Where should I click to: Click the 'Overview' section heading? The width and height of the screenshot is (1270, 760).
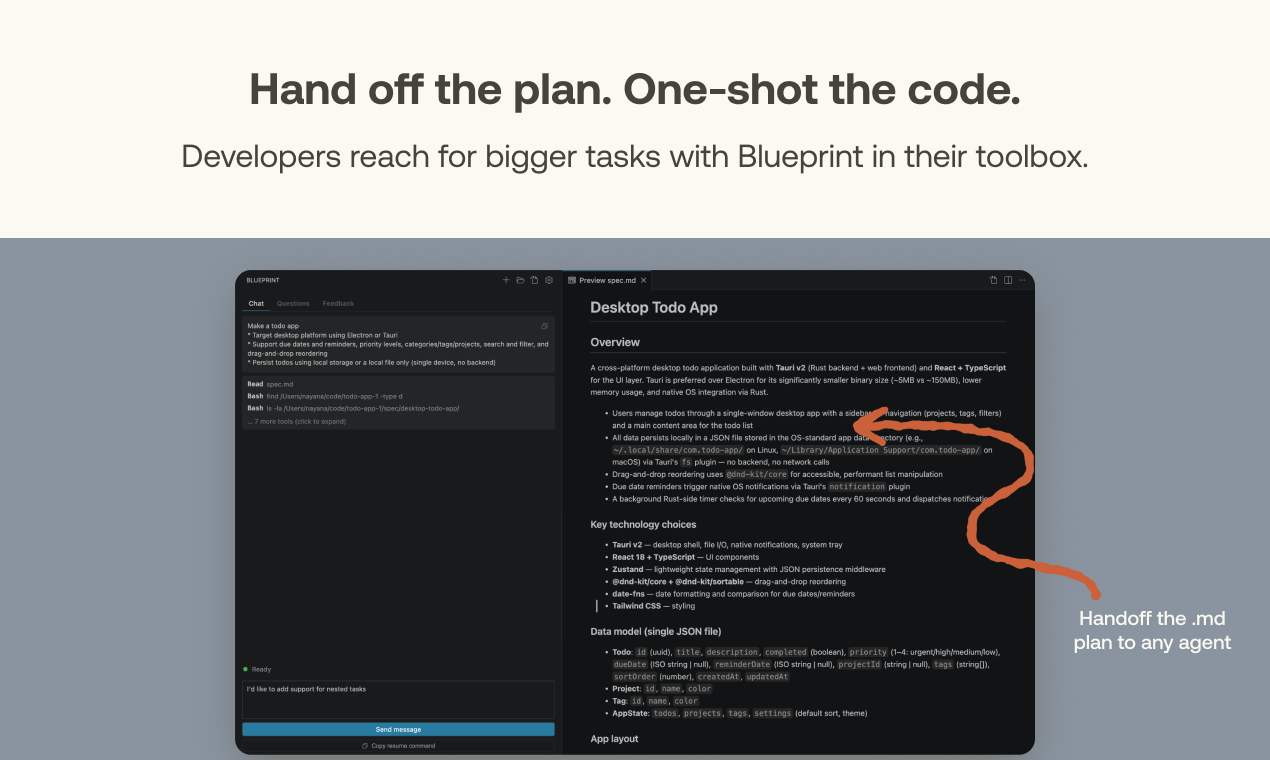615,342
